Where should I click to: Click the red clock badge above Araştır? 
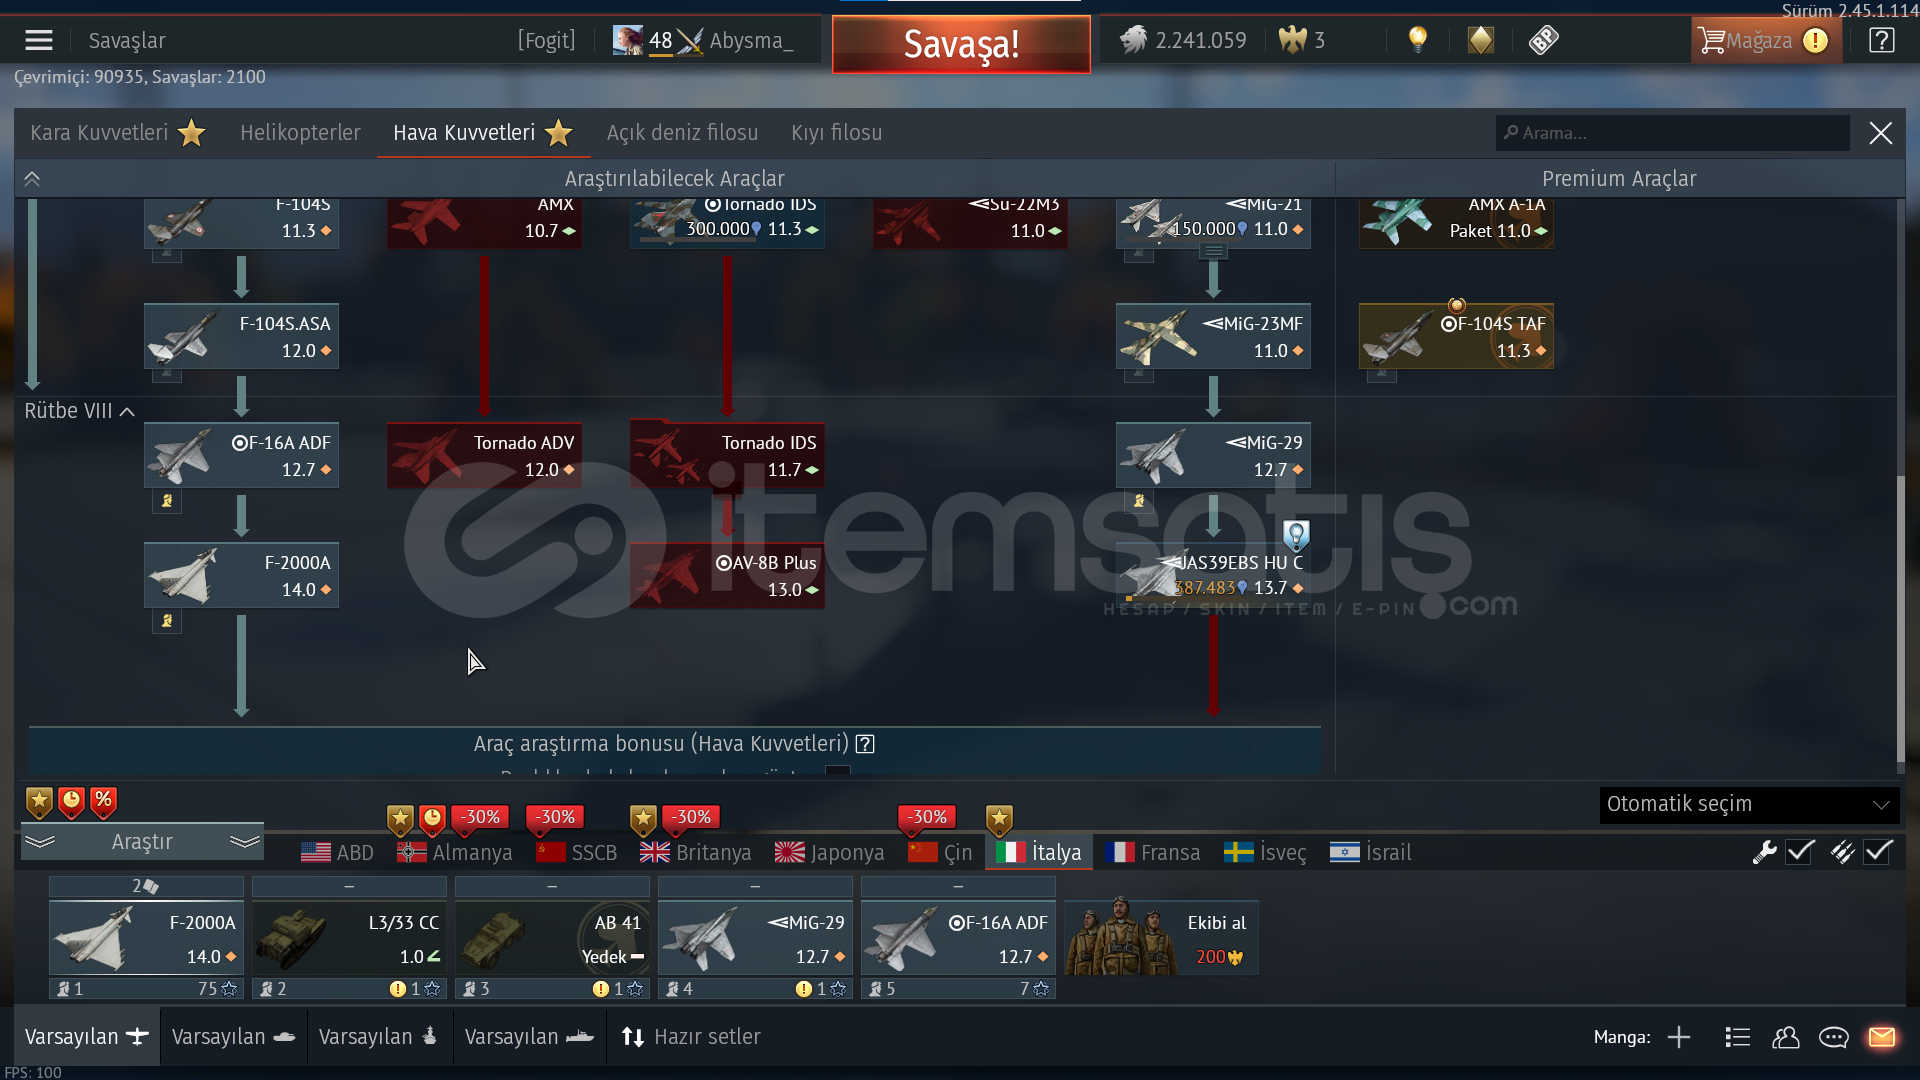(71, 802)
